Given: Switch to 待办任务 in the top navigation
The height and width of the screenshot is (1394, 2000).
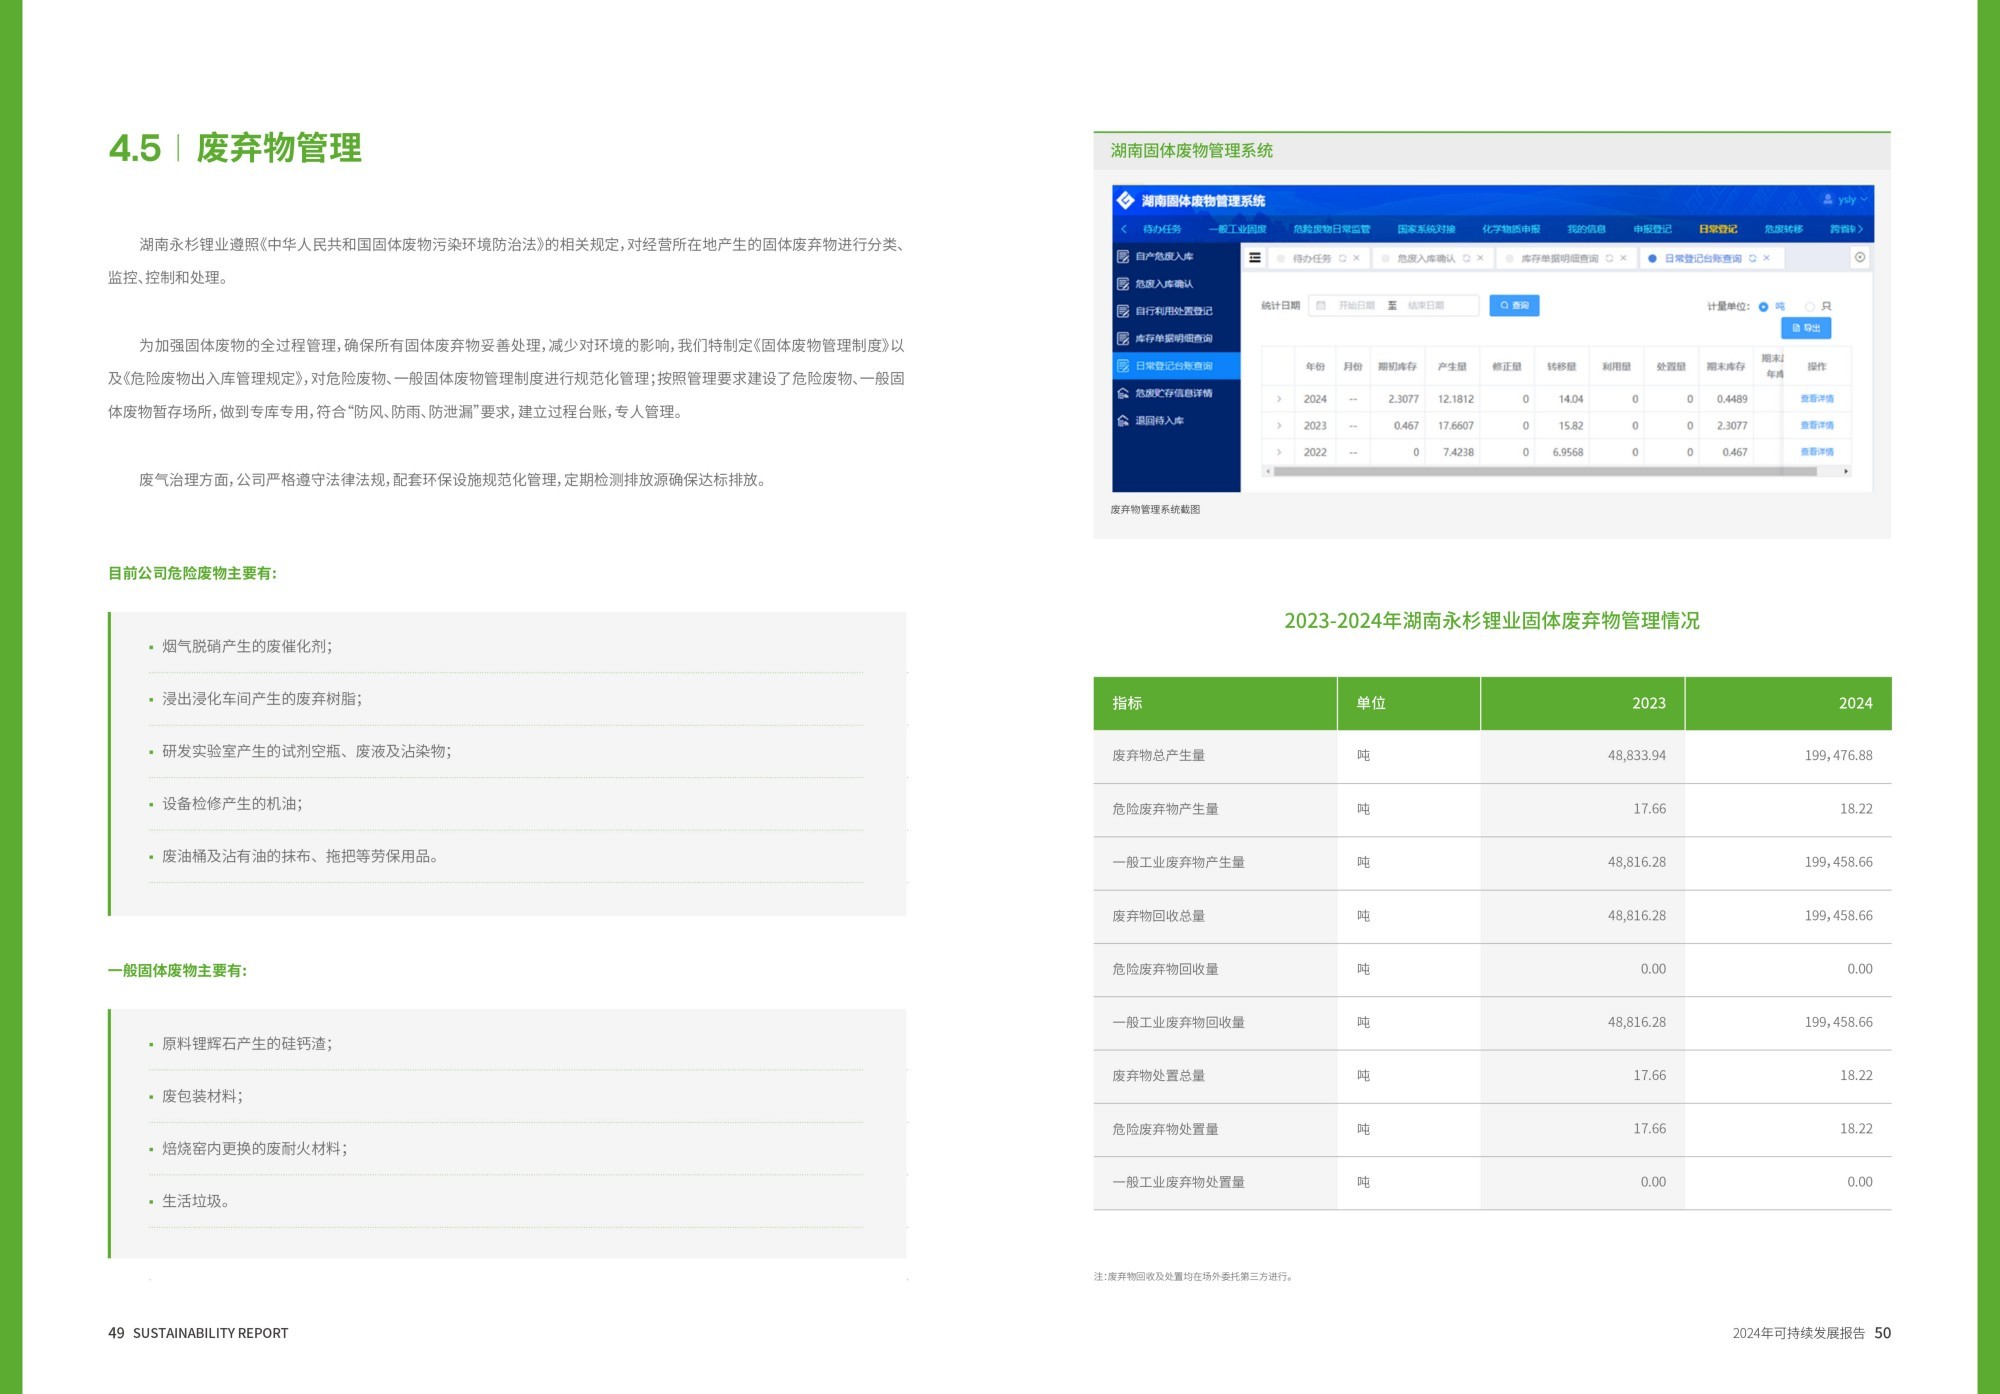Looking at the screenshot, I should pos(1162,229).
